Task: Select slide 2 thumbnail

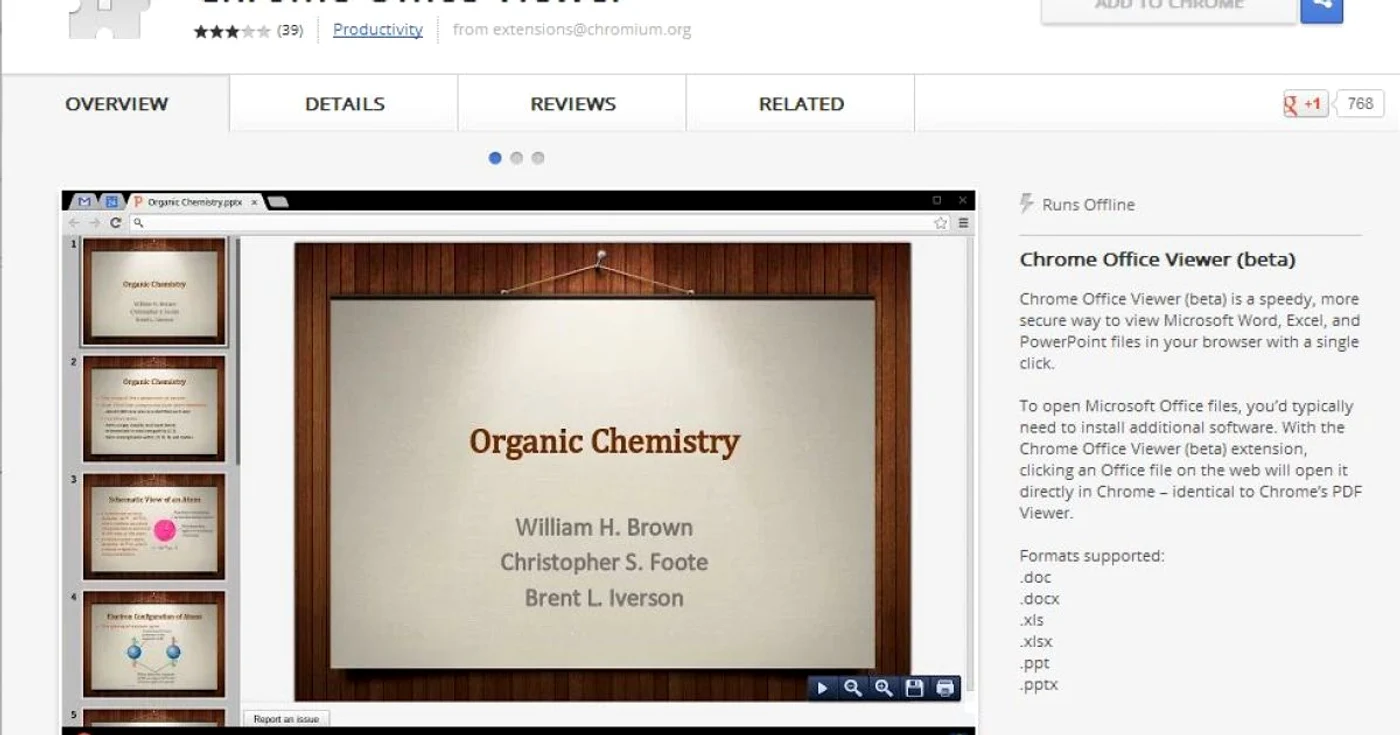Action: click(154, 408)
